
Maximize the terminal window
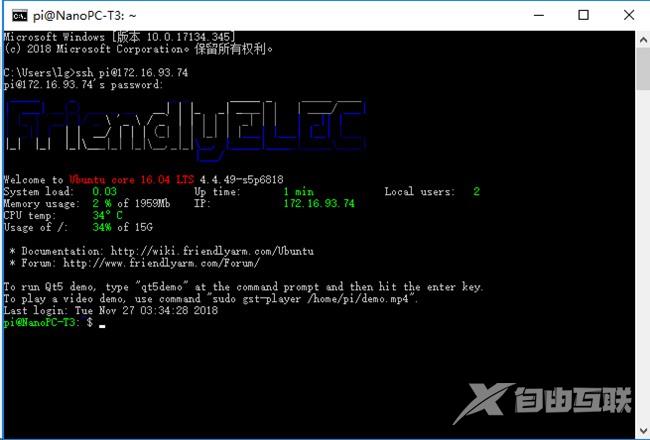click(583, 15)
